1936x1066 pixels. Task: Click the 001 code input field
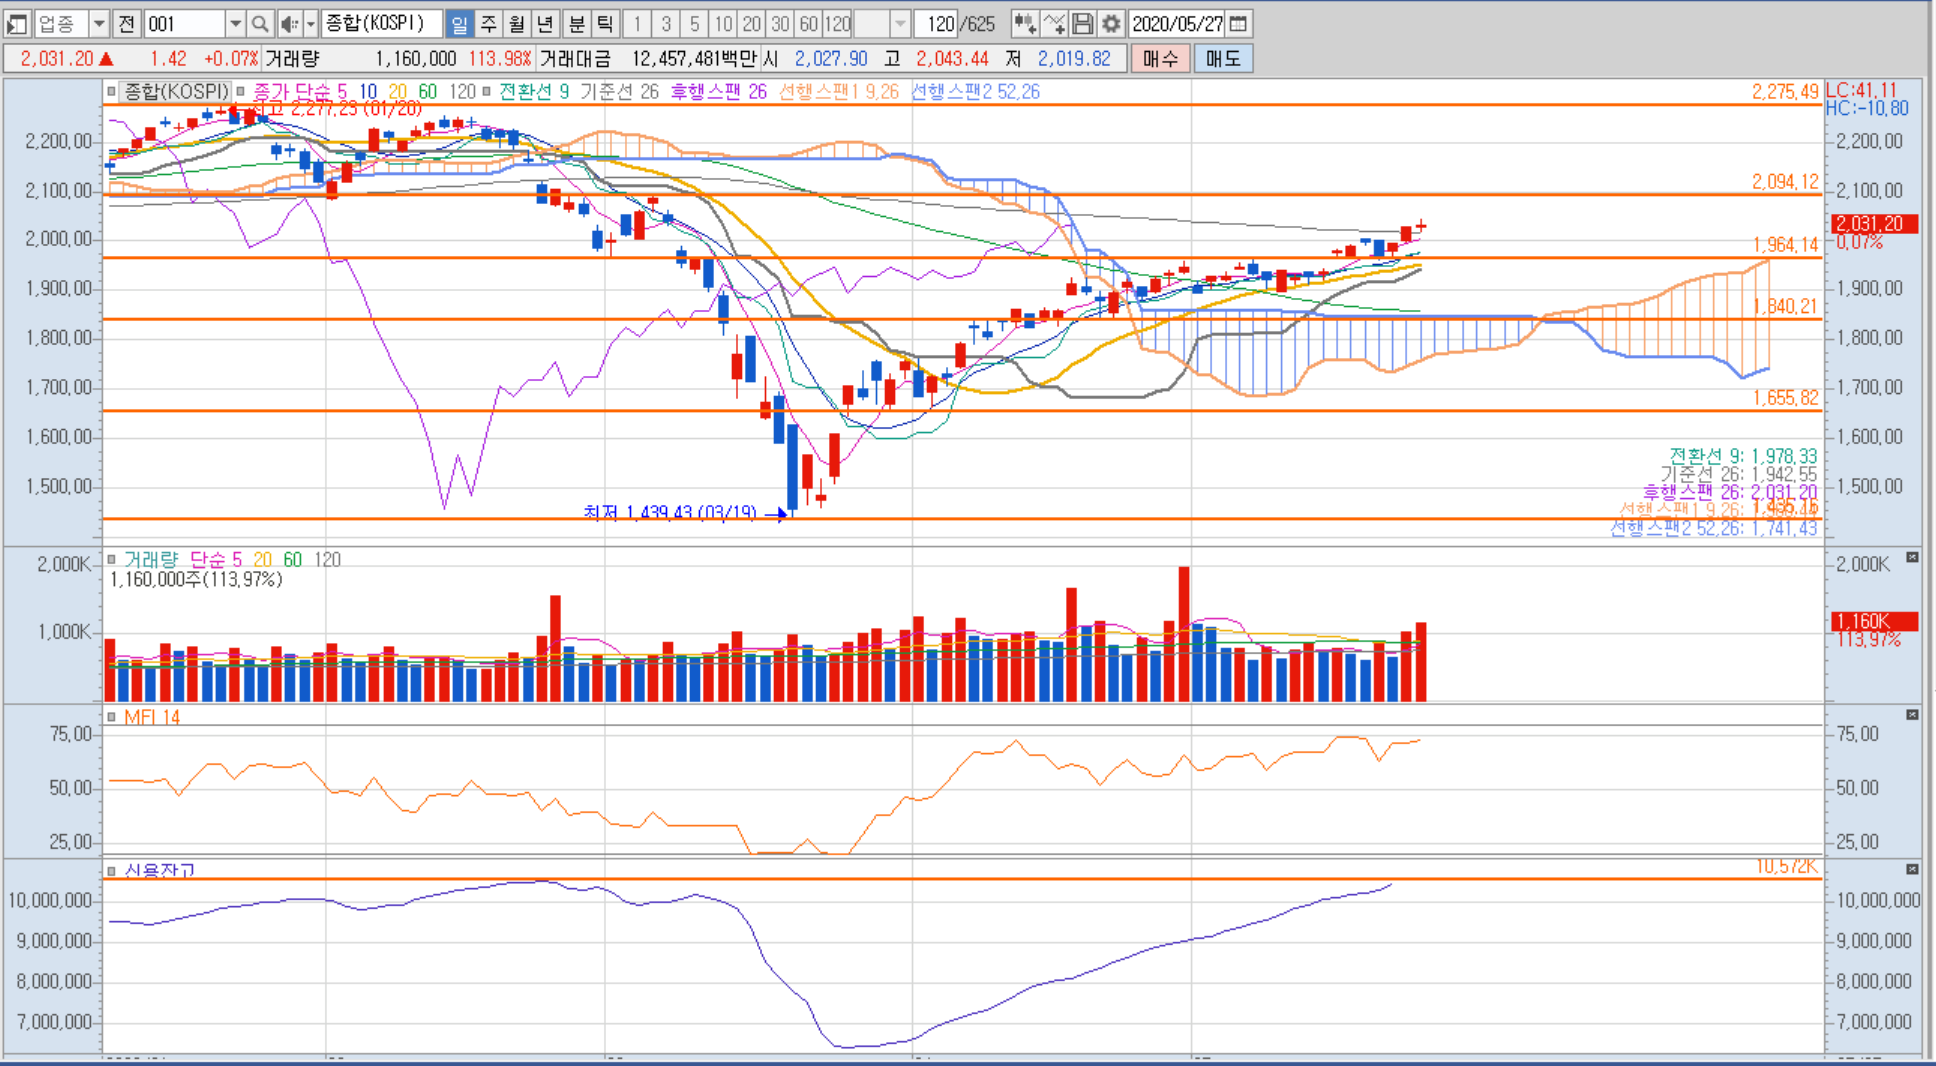184,23
